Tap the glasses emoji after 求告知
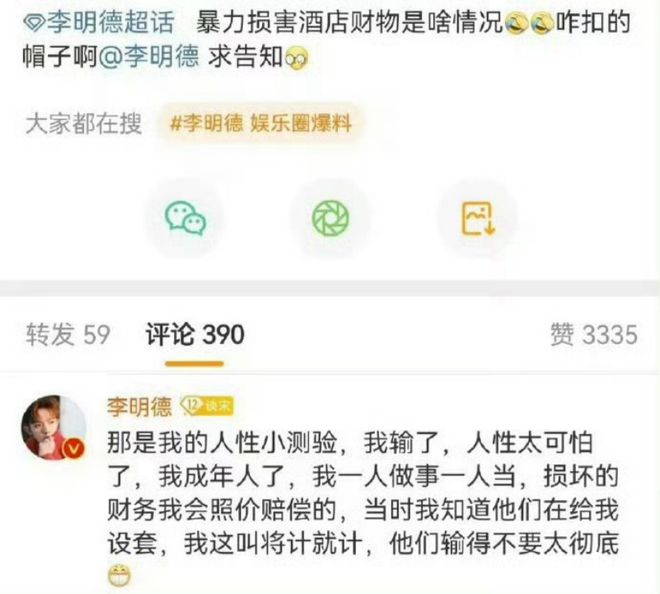The image size is (660, 594). coord(297,58)
